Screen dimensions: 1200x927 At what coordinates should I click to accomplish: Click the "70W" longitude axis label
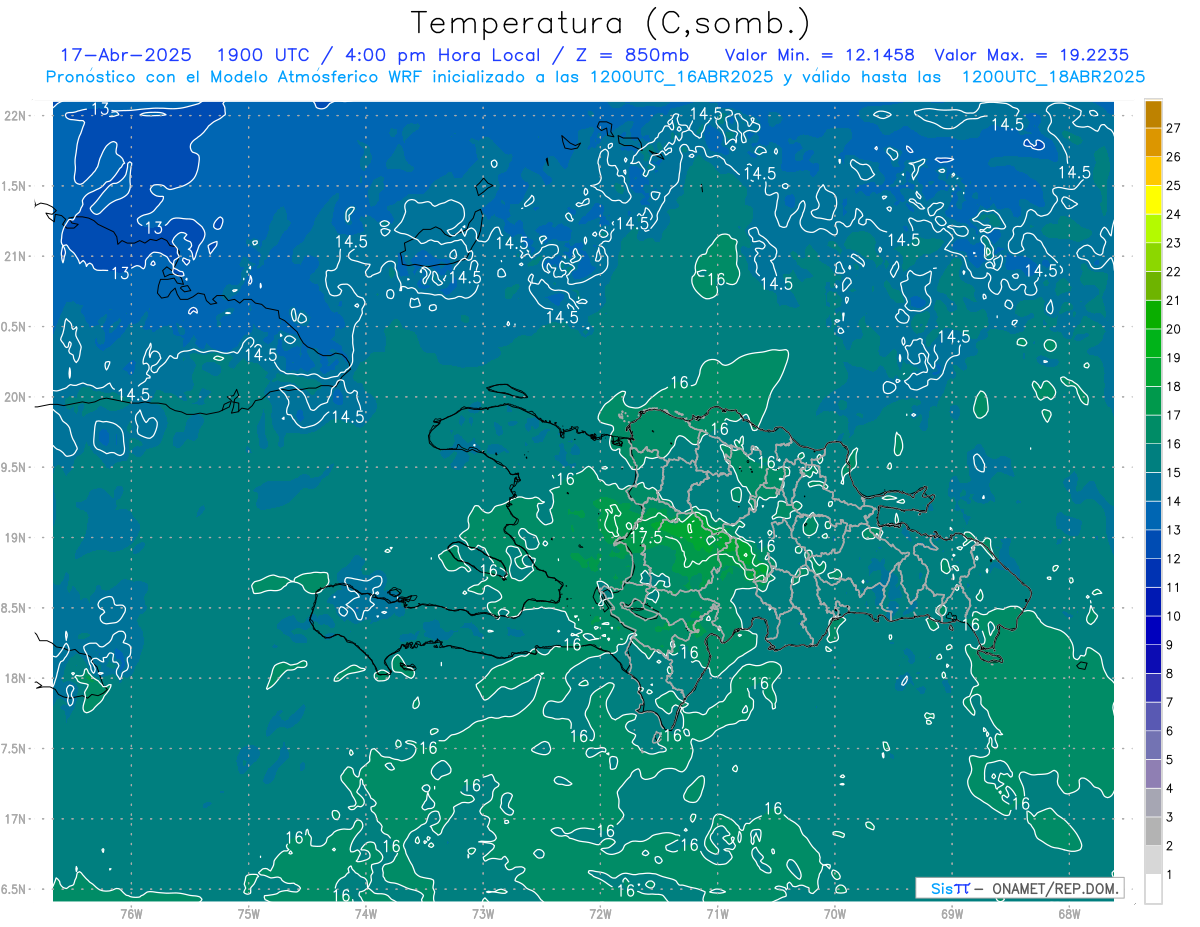(835, 913)
